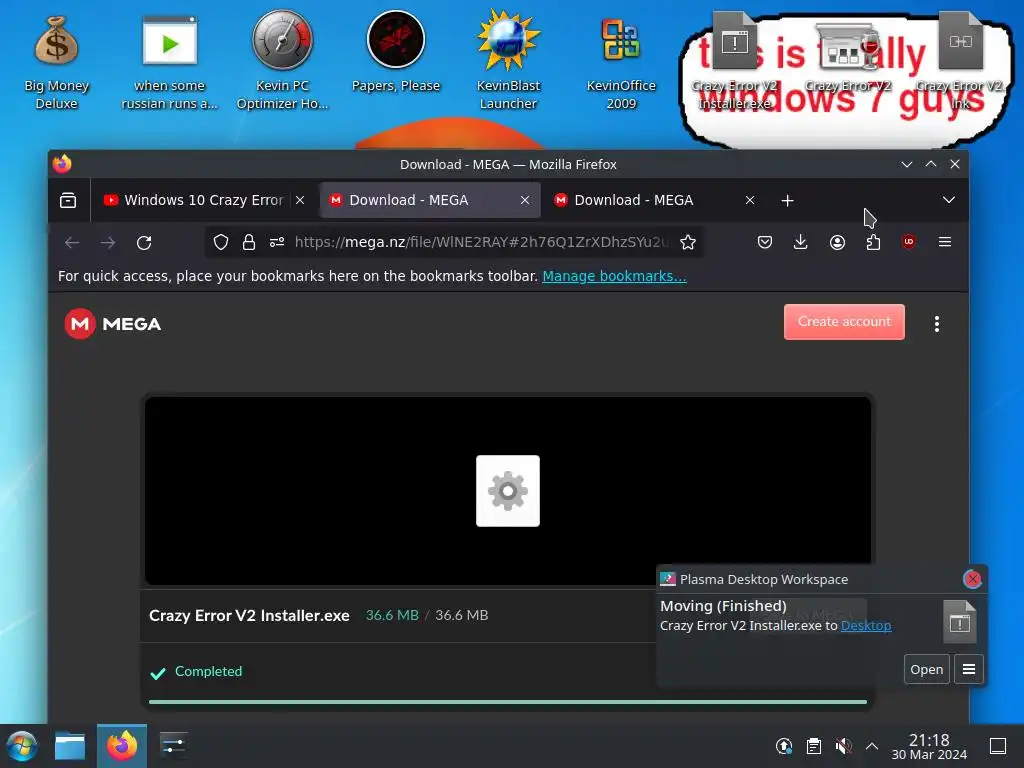The width and height of the screenshot is (1024, 768).
Task: Open clipboard tray icon
Action: tap(814, 746)
